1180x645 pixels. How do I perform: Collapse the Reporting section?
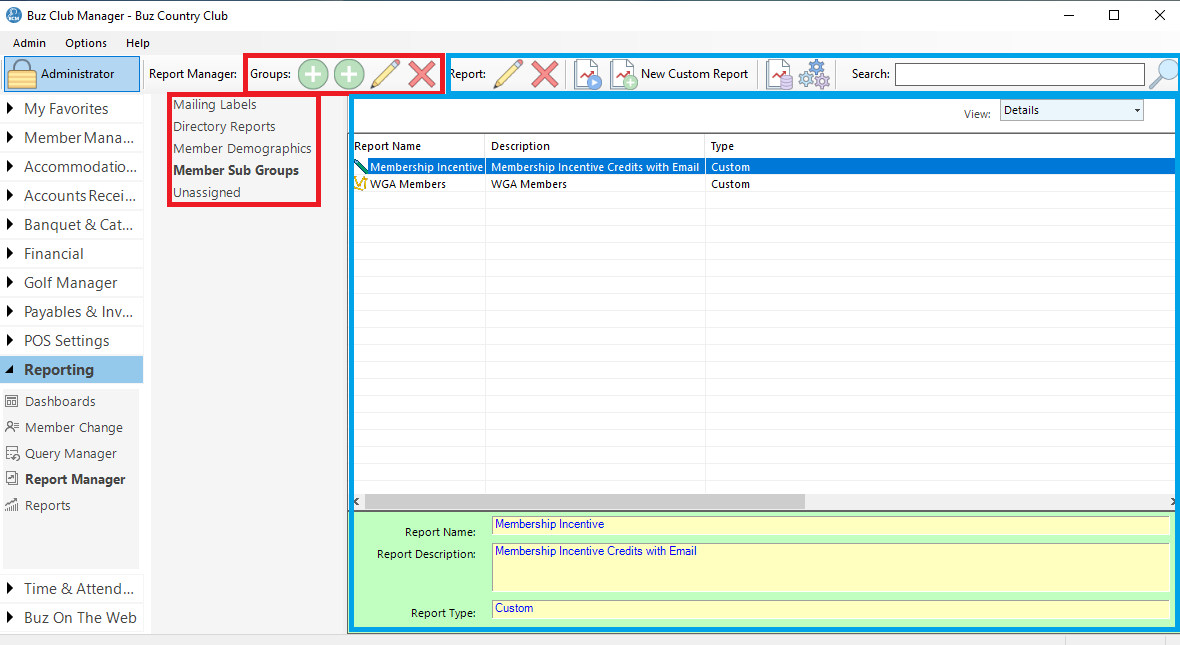59,370
